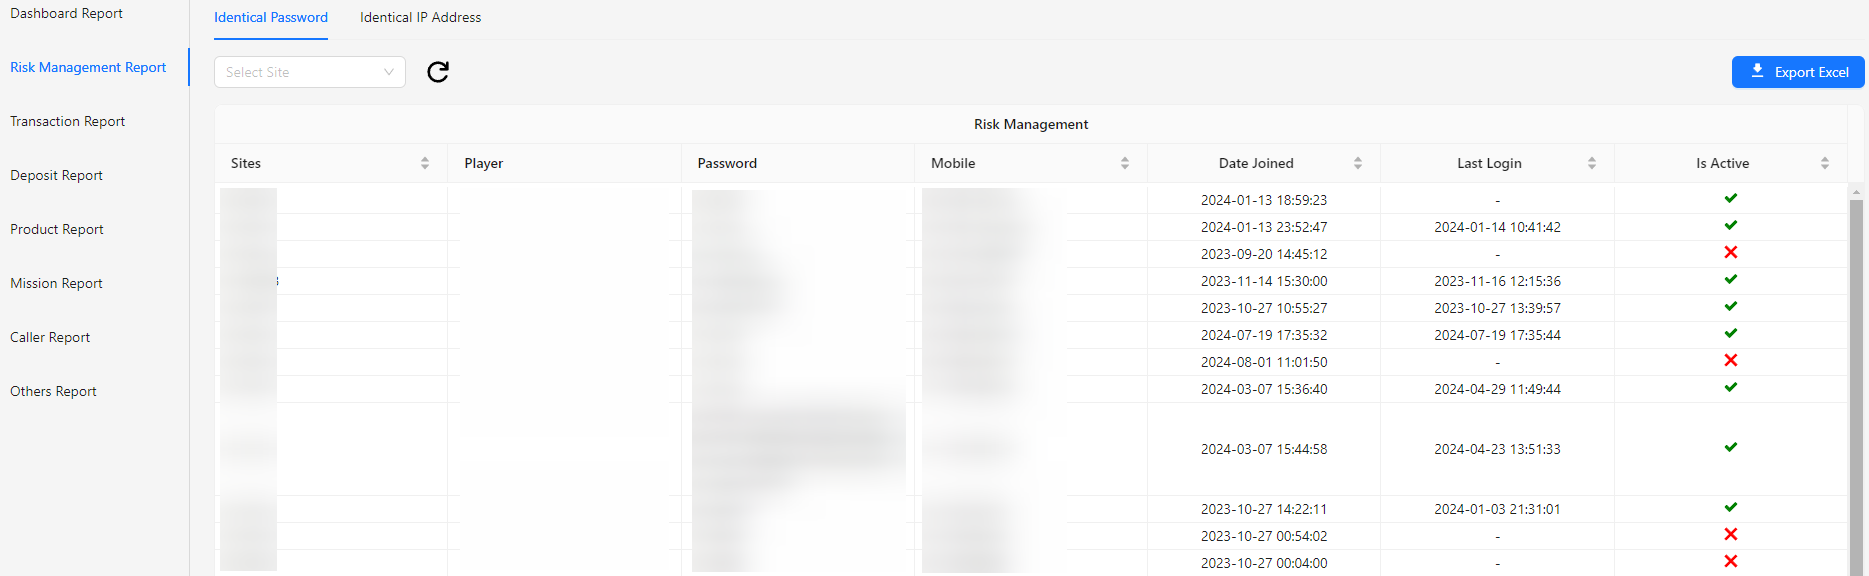Sort table by Mobile column

click(1125, 163)
